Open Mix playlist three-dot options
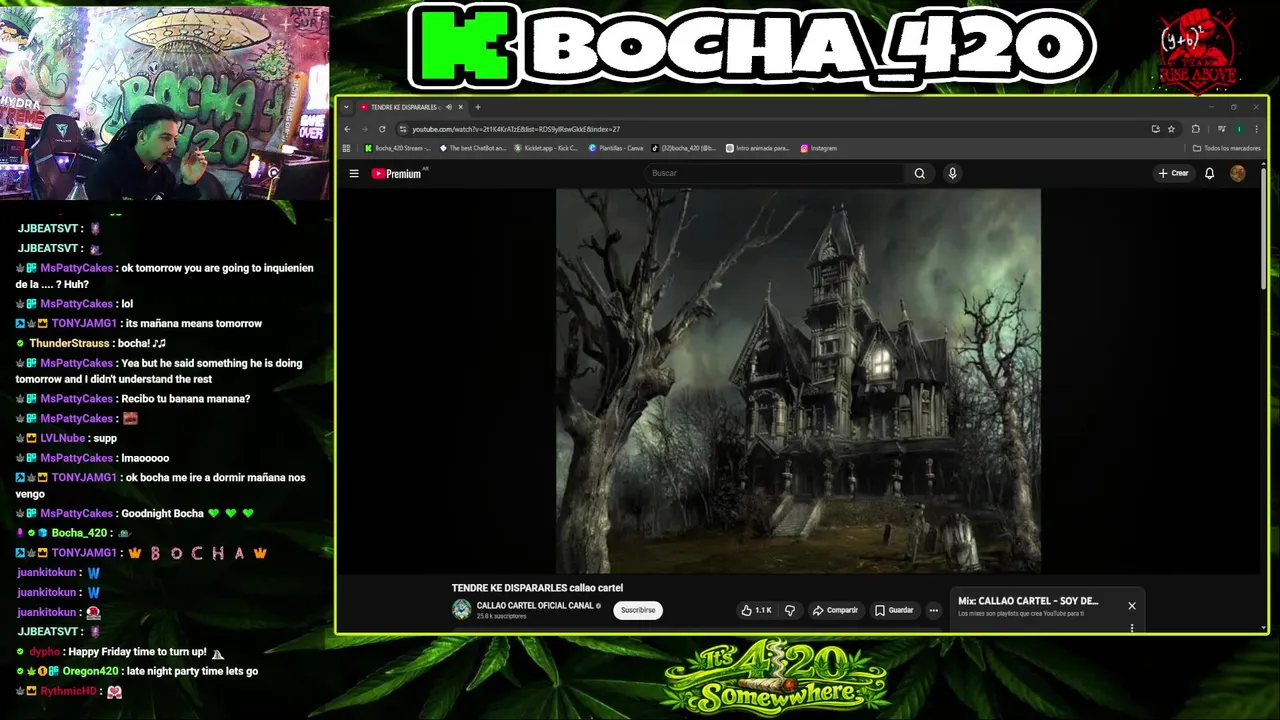Viewport: 1280px width, 720px height. tap(1132, 628)
